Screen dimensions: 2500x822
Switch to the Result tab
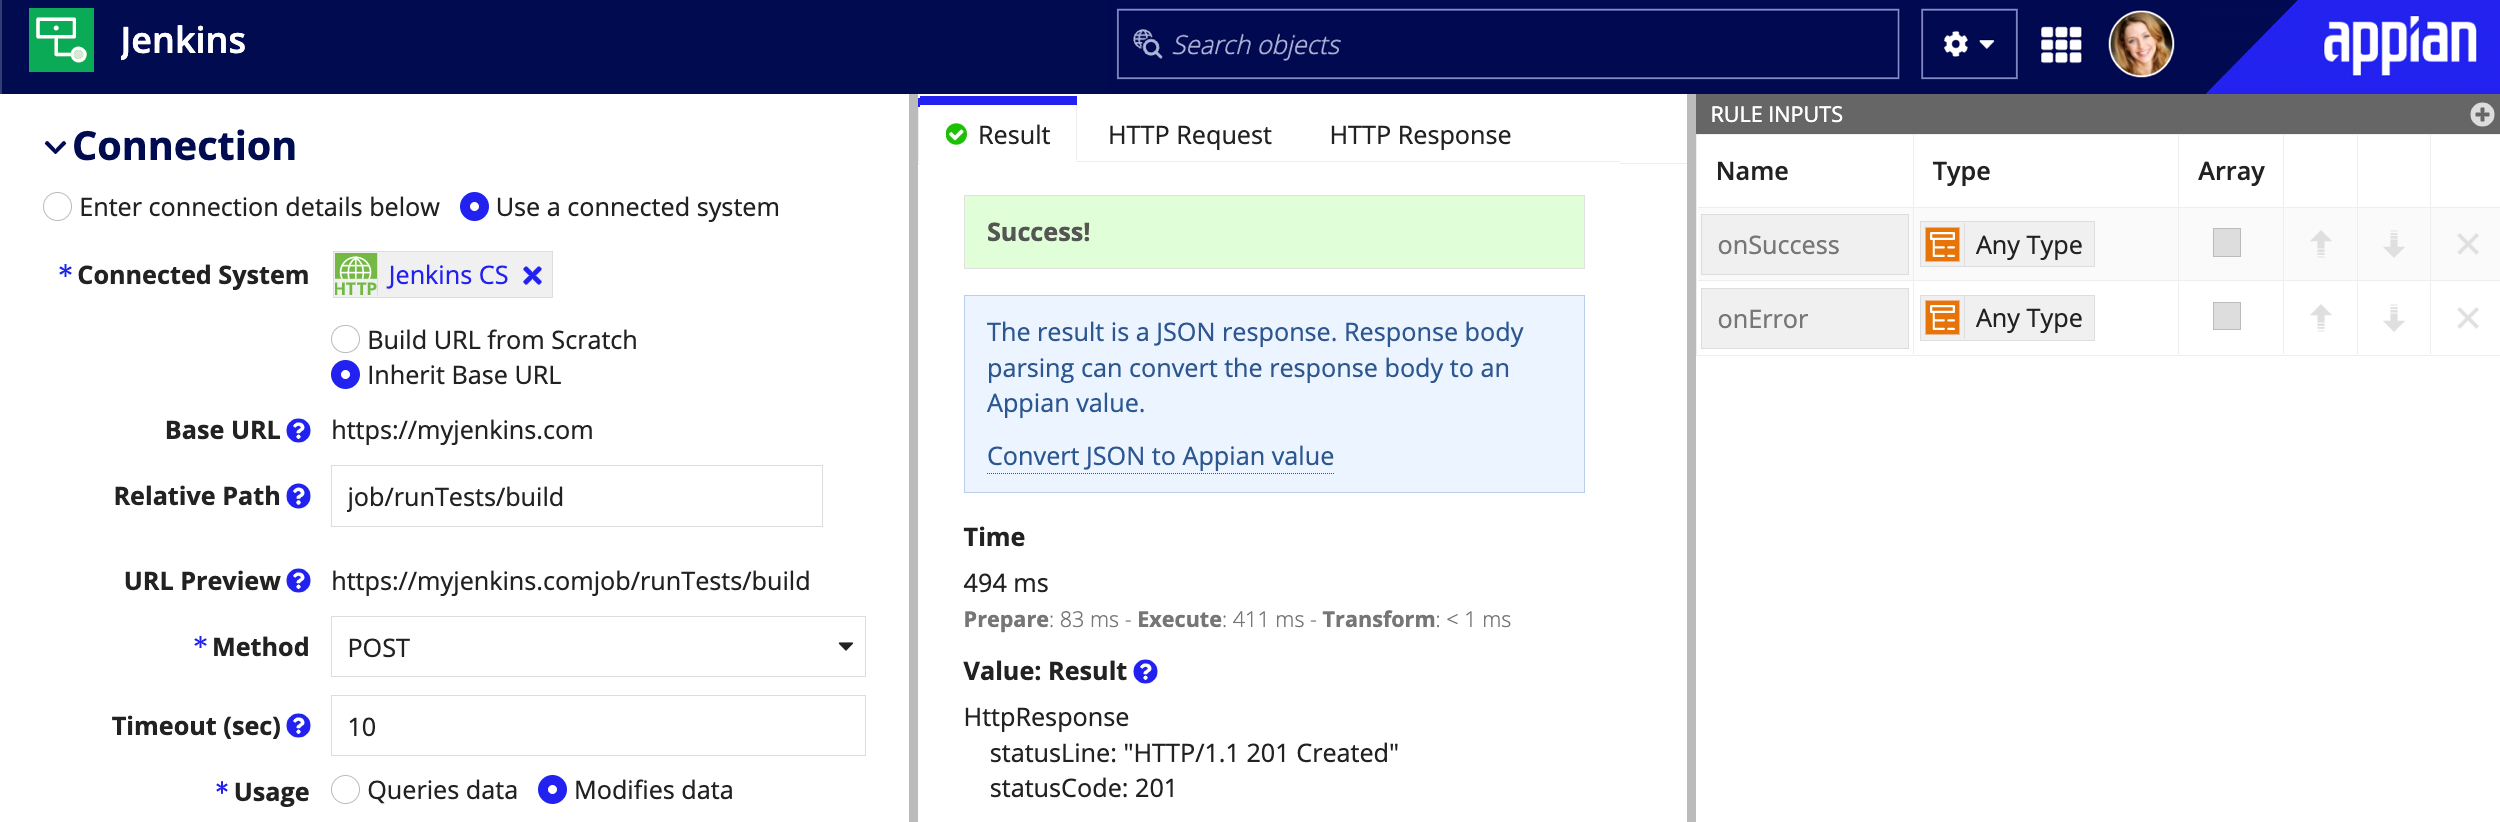pyautogui.click(x=997, y=134)
